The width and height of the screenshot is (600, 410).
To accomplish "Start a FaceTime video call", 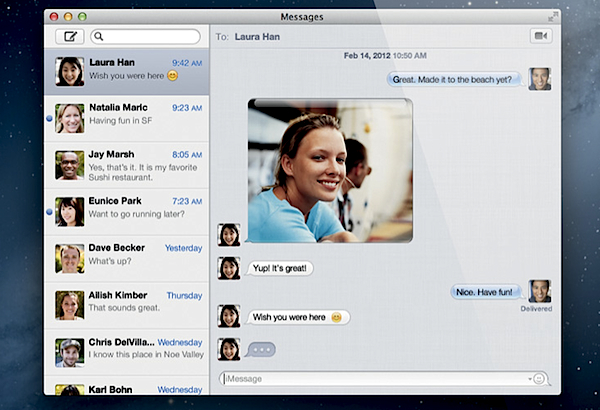I will [541, 36].
